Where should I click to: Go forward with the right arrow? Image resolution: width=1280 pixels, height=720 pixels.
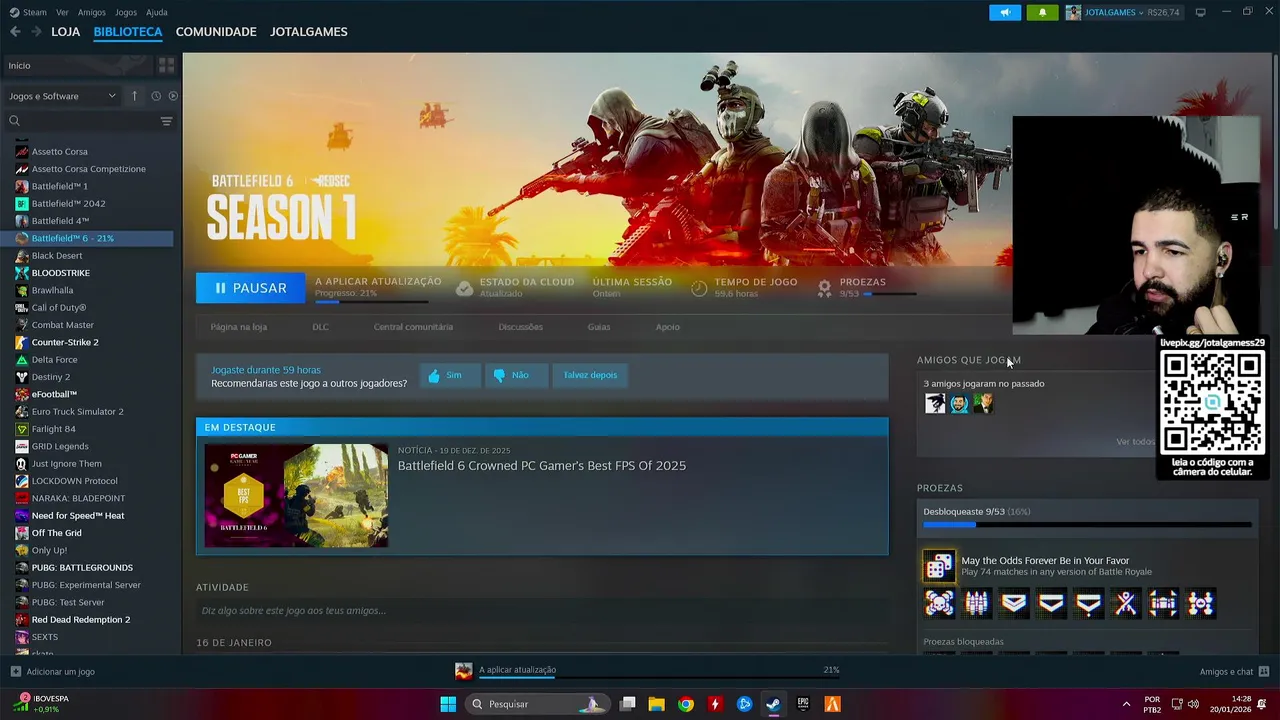[x=36, y=32]
